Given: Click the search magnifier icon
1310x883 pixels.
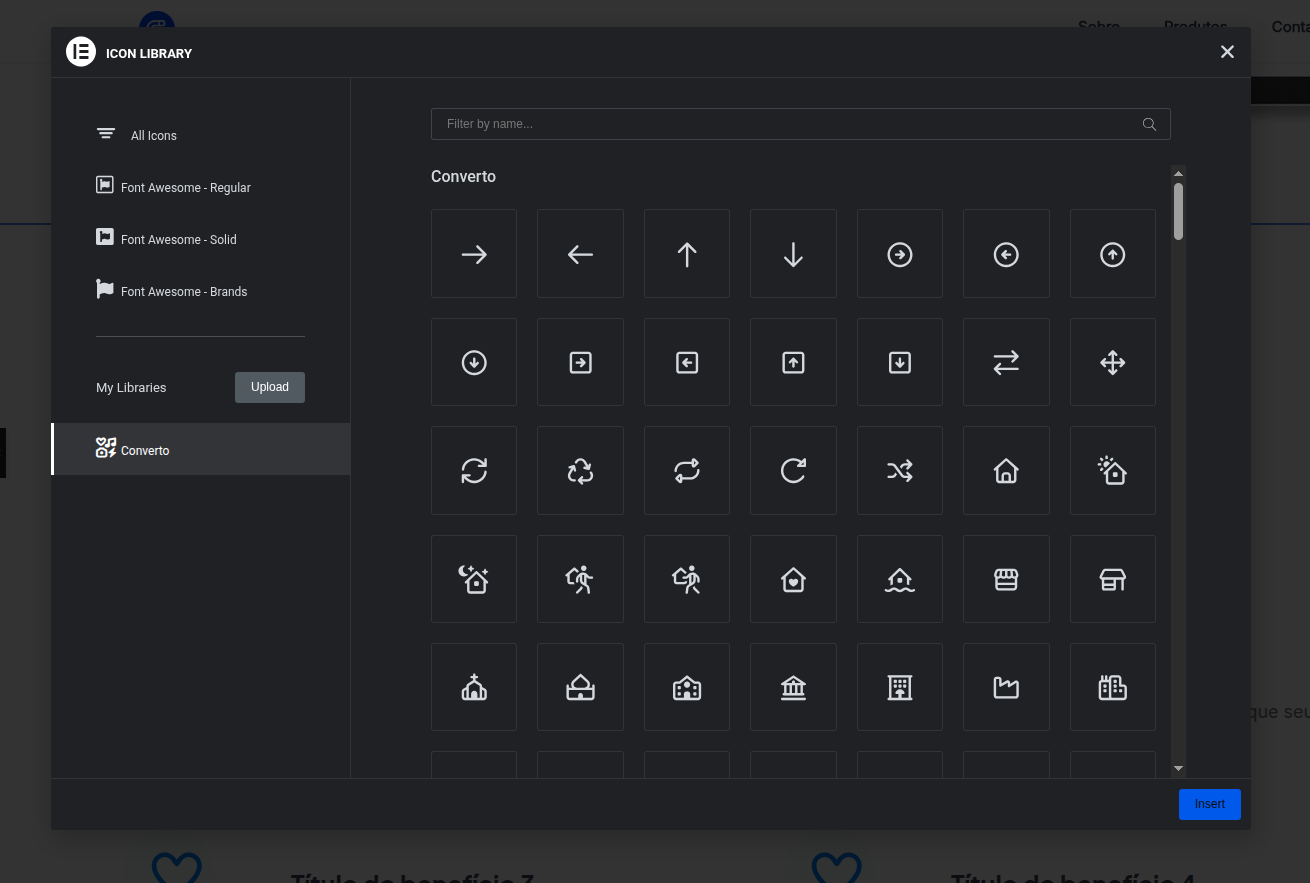Looking at the screenshot, I should click(1149, 124).
